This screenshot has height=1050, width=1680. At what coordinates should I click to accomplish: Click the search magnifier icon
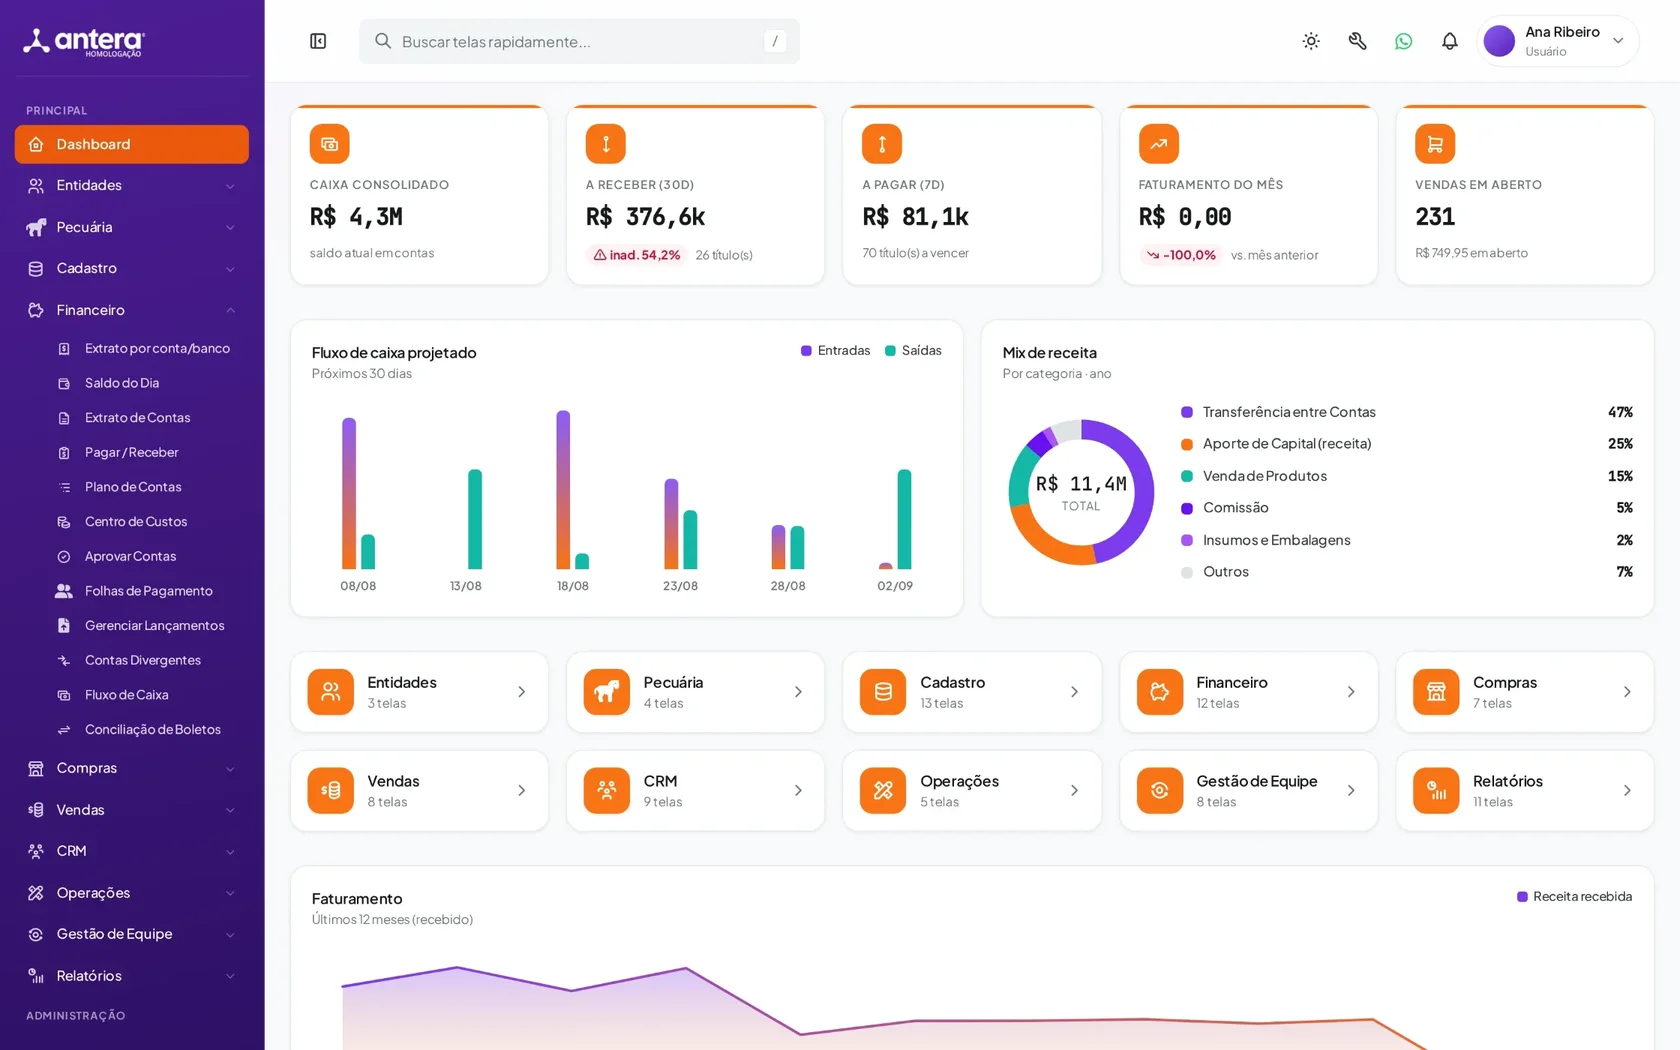pyautogui.click(x=383, y=41)
